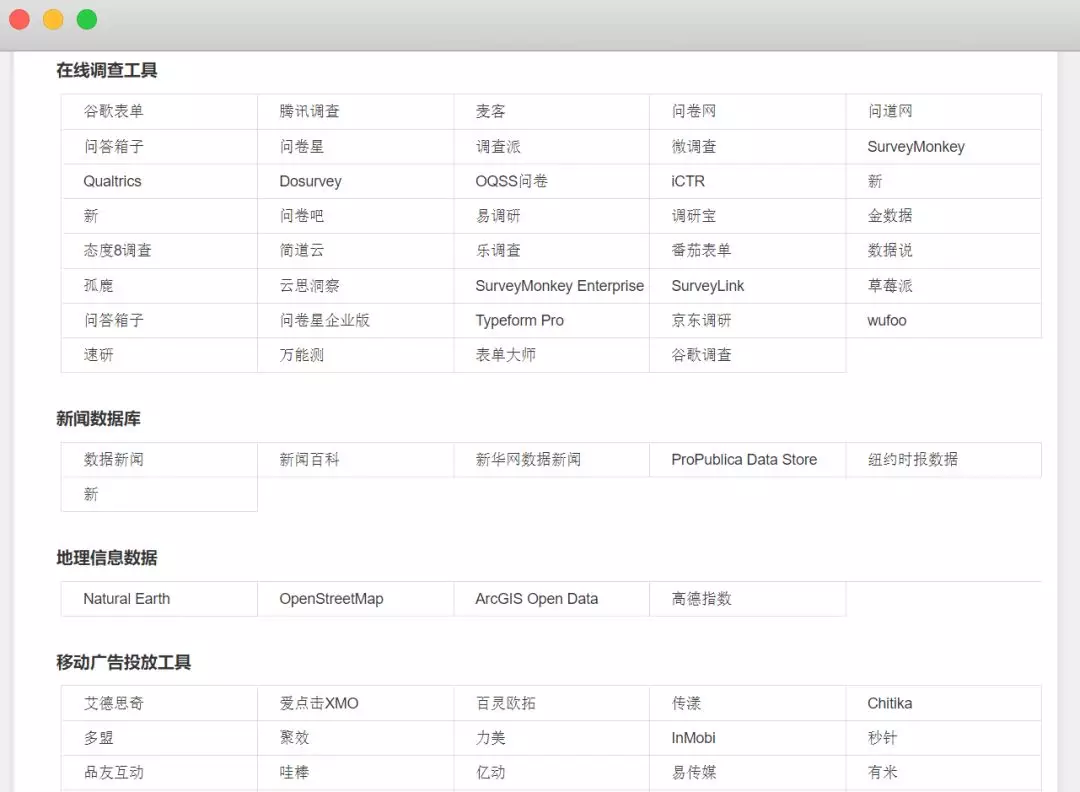The width and height of the screenshot is (1080, 792).
Task: Open SurveyMonkey Enterprise link
Action: [x=559, y=286]
